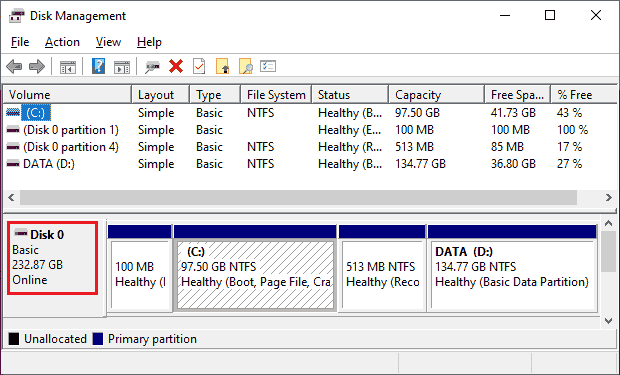This screenshot has width=620, height=375.
Task: Sort by the Type column header
Action: click(x=215, y=95)
